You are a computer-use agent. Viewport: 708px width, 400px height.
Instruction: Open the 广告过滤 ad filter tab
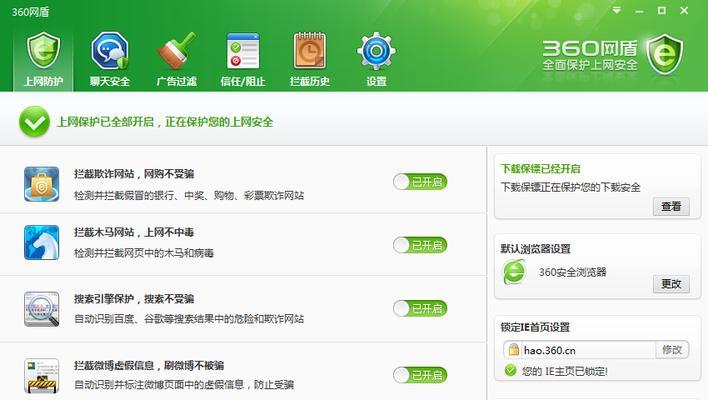click(176, 59)
